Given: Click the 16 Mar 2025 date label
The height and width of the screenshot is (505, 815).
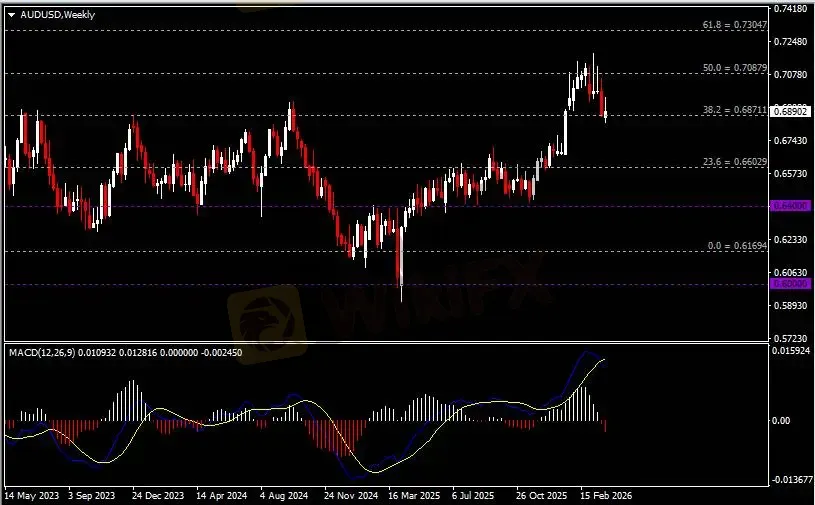Looking at the screenshot, I should pyautogui.click(x=414, y=495).
